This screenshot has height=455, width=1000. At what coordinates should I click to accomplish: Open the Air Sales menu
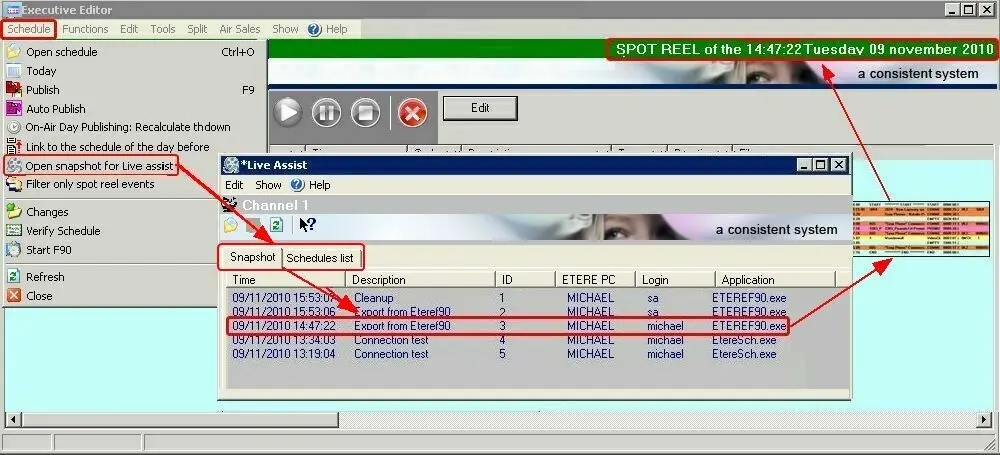(x=238, y=29)
